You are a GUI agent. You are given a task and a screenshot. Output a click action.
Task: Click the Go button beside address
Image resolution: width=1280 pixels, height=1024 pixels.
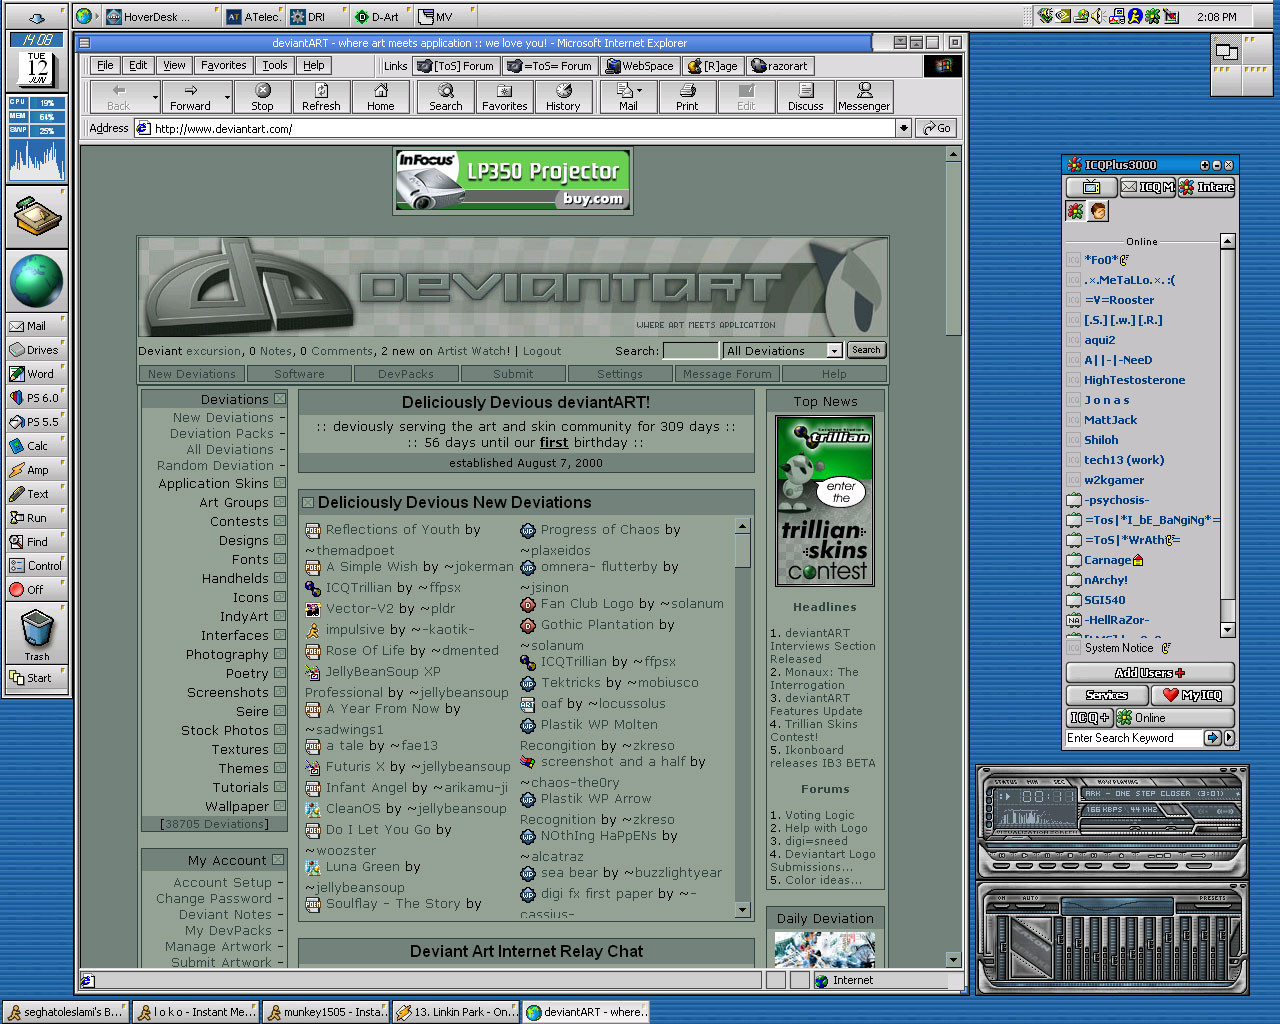[x=937, y=128]
